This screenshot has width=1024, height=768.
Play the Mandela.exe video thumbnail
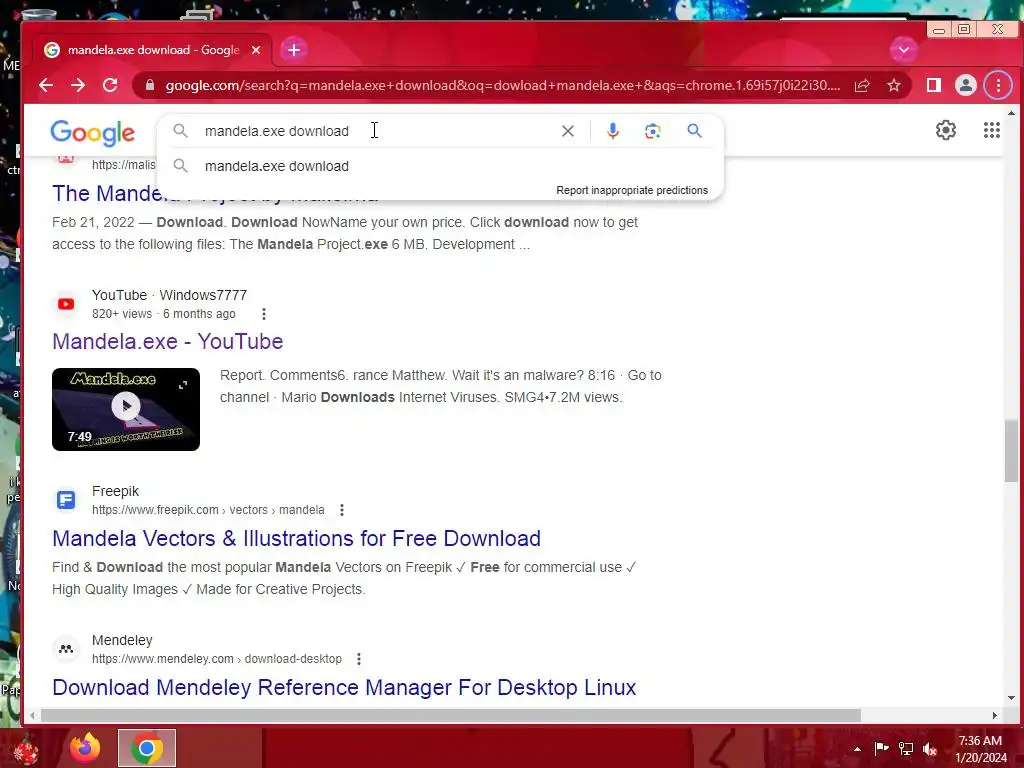click(126, 409)
